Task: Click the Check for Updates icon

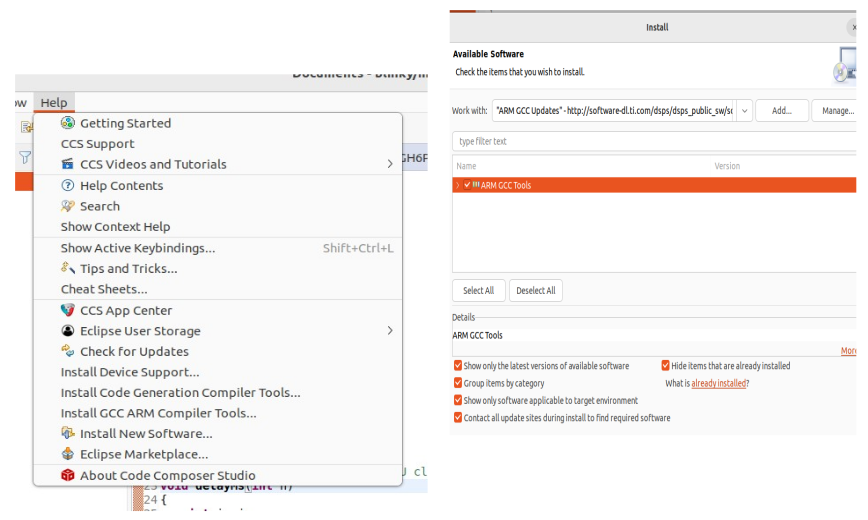Action: [x=68, y=351]
